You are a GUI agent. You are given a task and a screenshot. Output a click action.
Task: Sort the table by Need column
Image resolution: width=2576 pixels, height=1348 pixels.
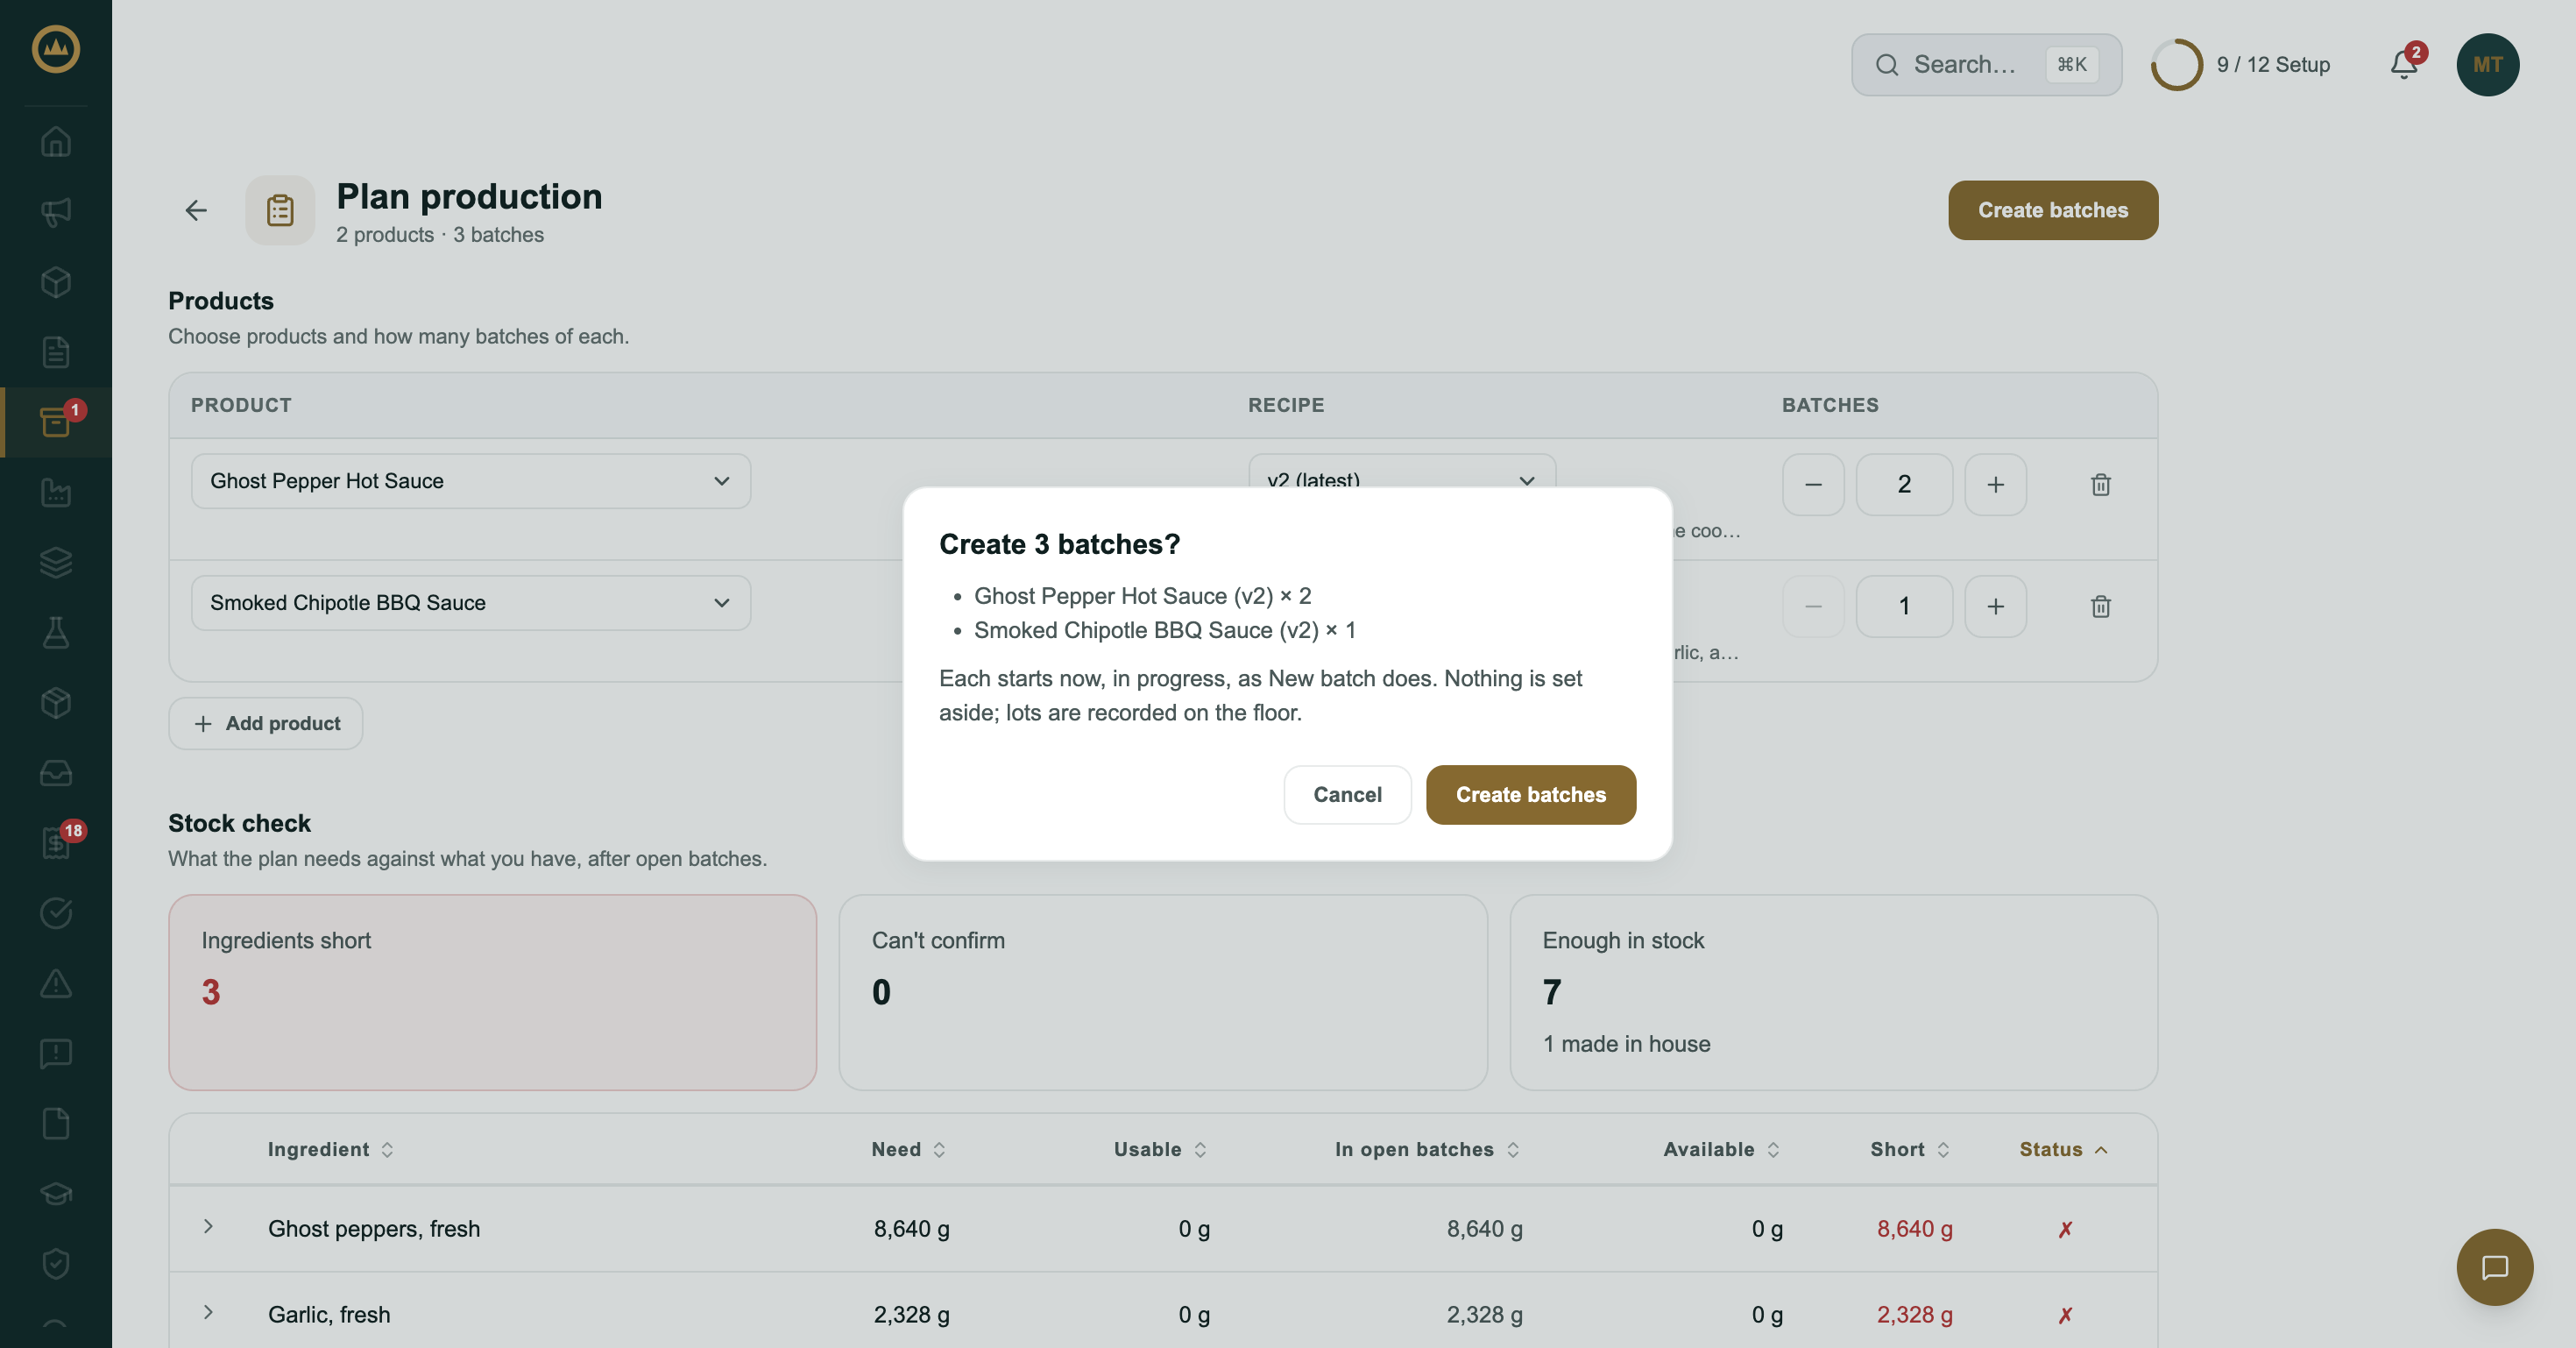tap(907, 1150)
